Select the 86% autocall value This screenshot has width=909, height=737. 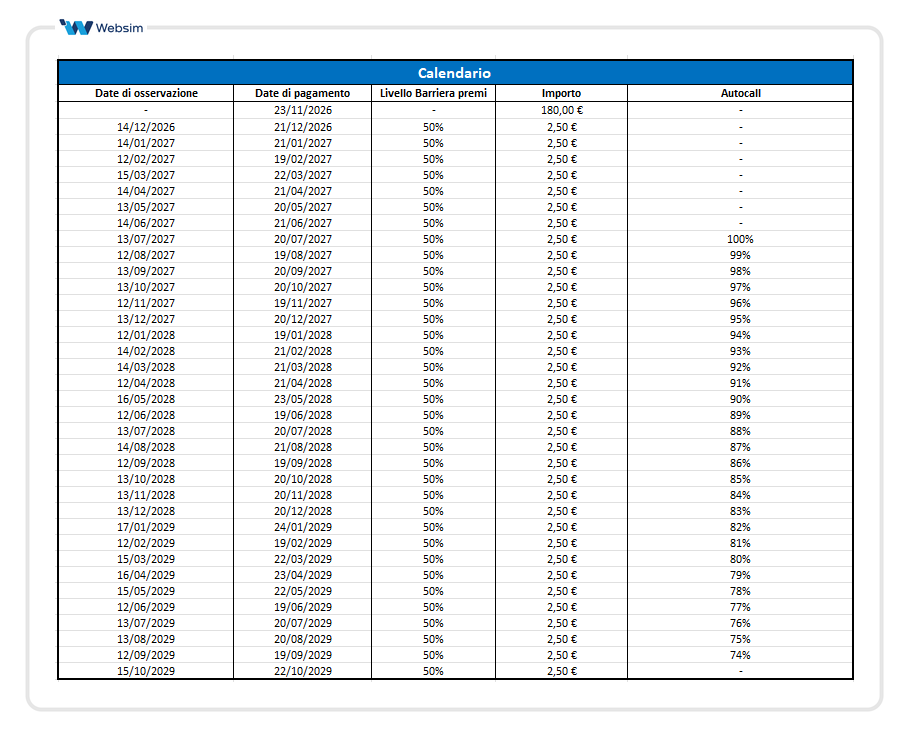740,463
